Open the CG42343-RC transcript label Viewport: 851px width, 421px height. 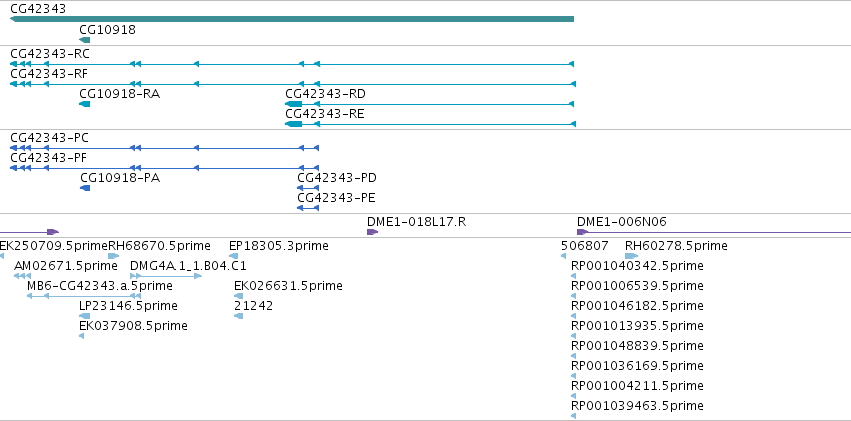click(50, 54)
